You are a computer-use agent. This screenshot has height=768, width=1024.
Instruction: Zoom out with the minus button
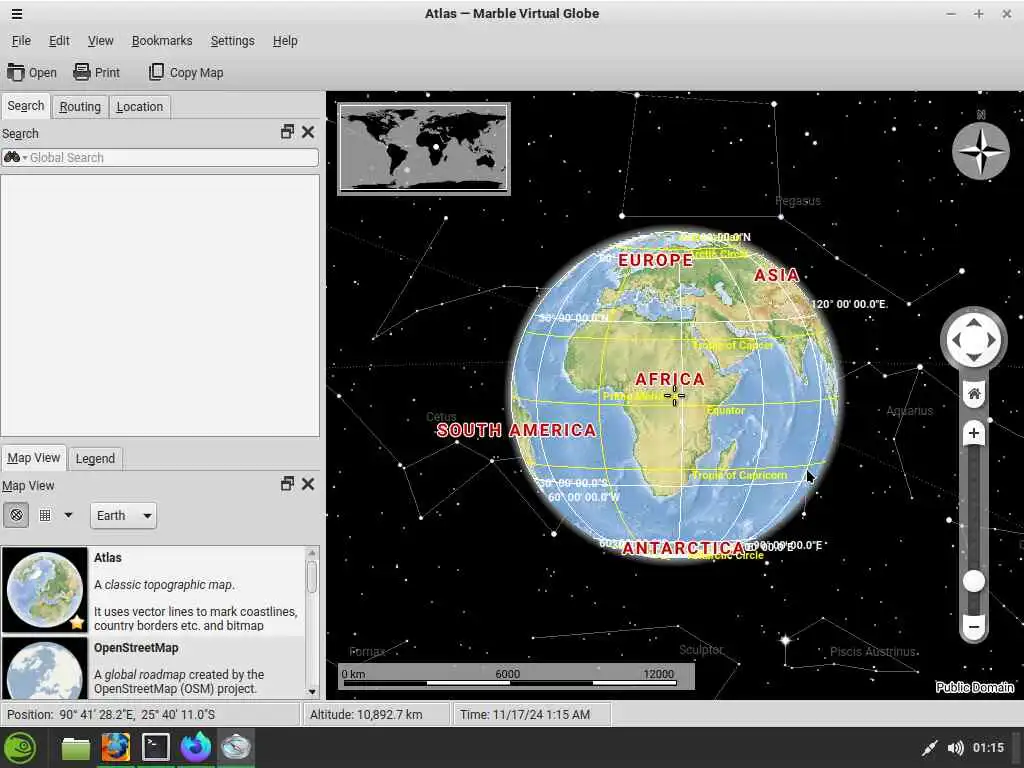click(974, 627)
